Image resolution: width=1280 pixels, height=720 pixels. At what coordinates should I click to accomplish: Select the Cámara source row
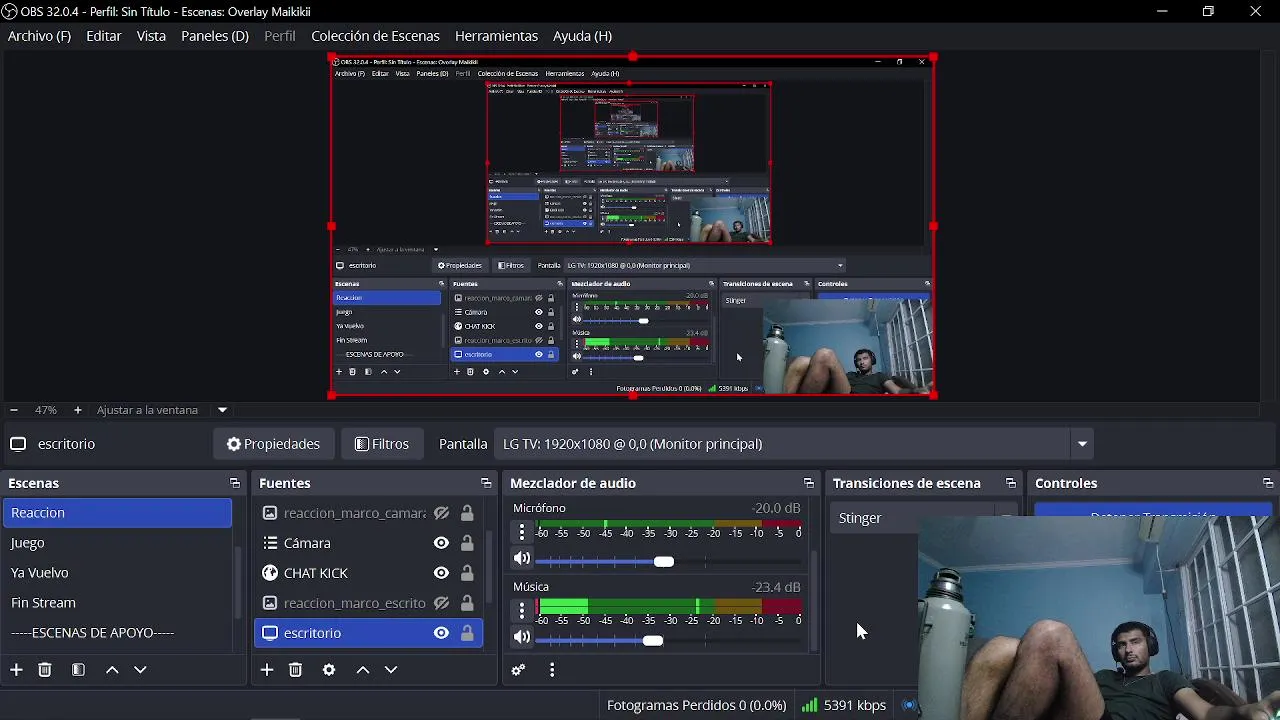pyautogui.click(x=368, y=543)
